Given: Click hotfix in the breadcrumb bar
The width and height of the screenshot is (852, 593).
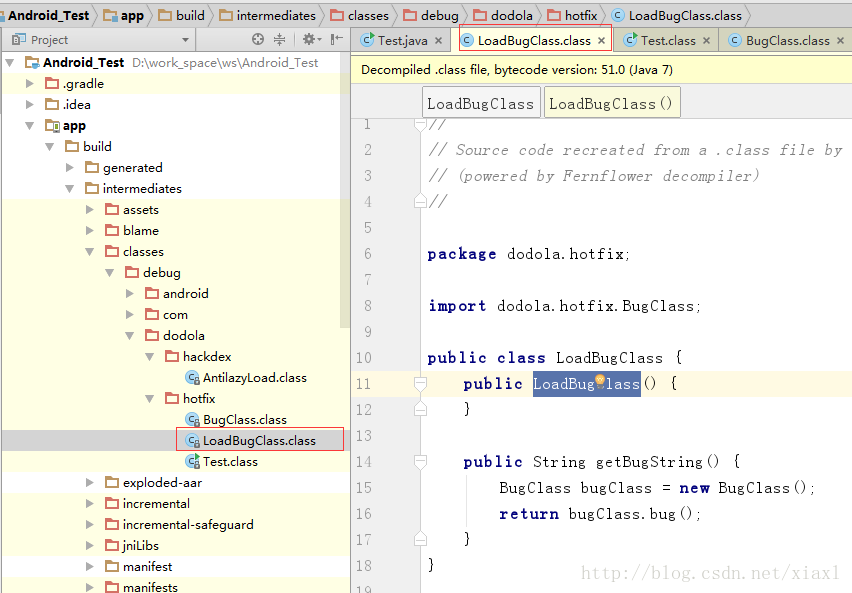Looking at the screenshot, I should (x=573, y=16).
